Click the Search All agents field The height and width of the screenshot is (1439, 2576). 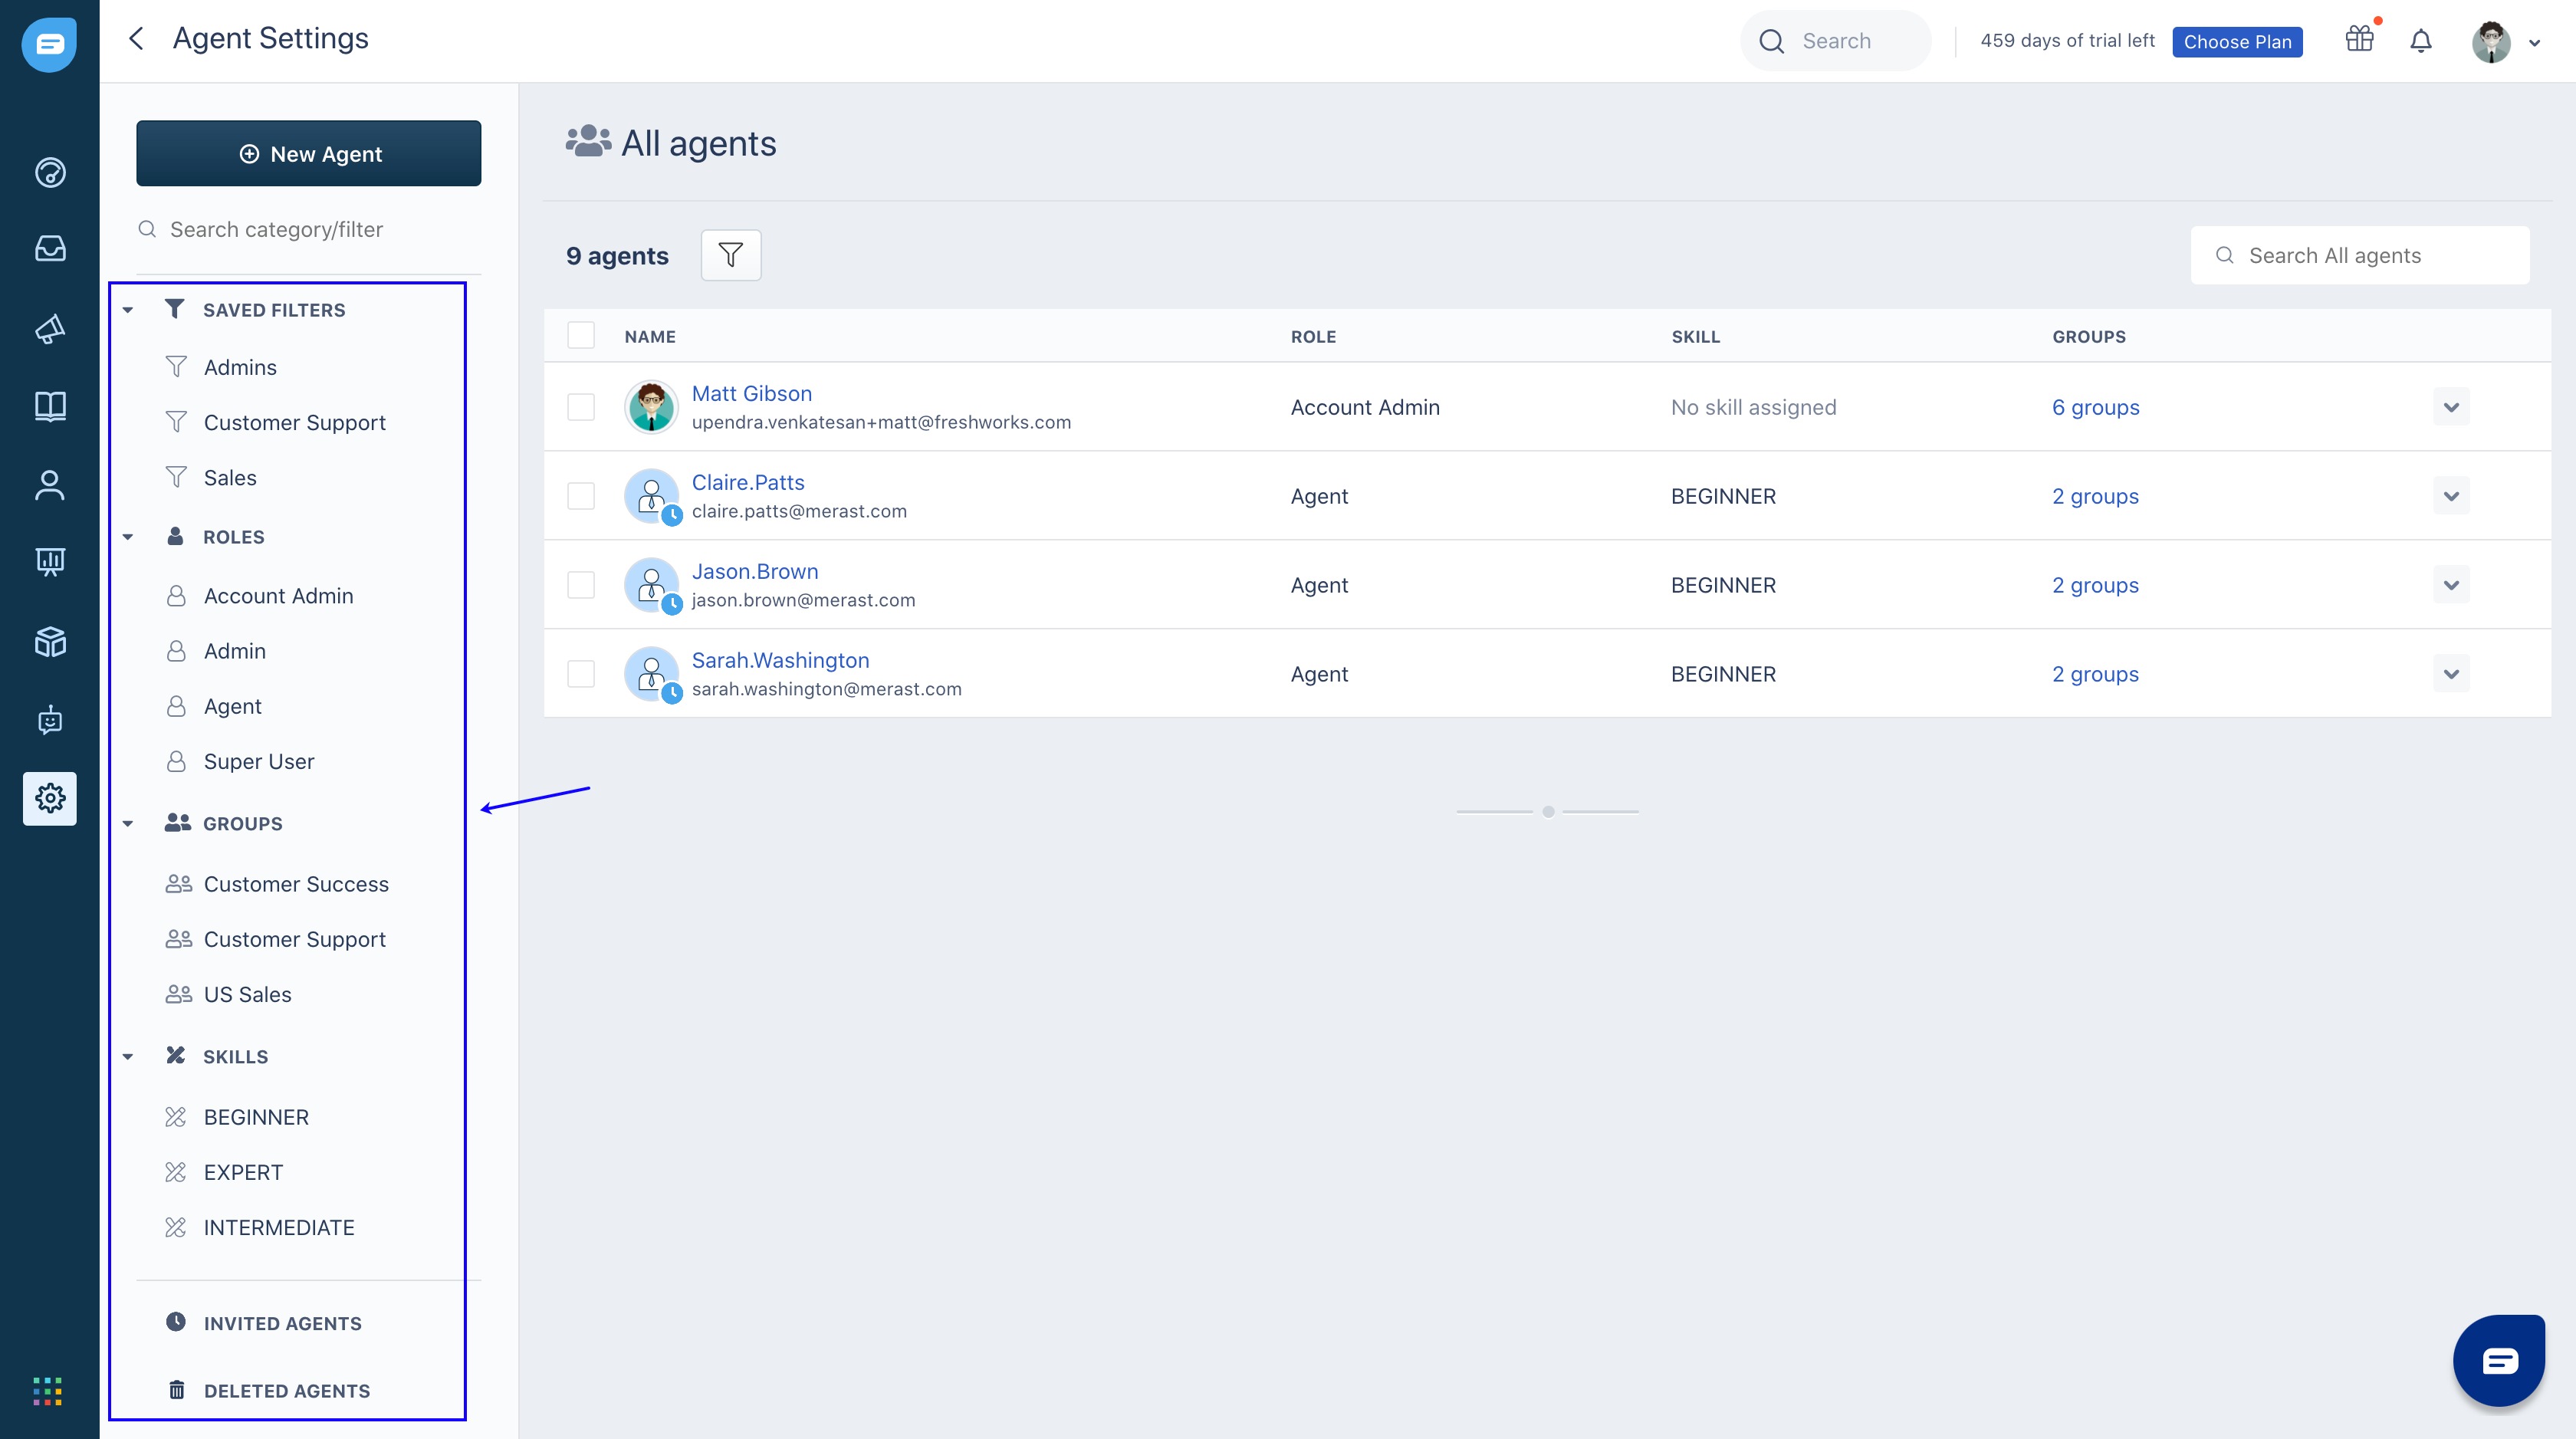click(x=2360, y=255)
